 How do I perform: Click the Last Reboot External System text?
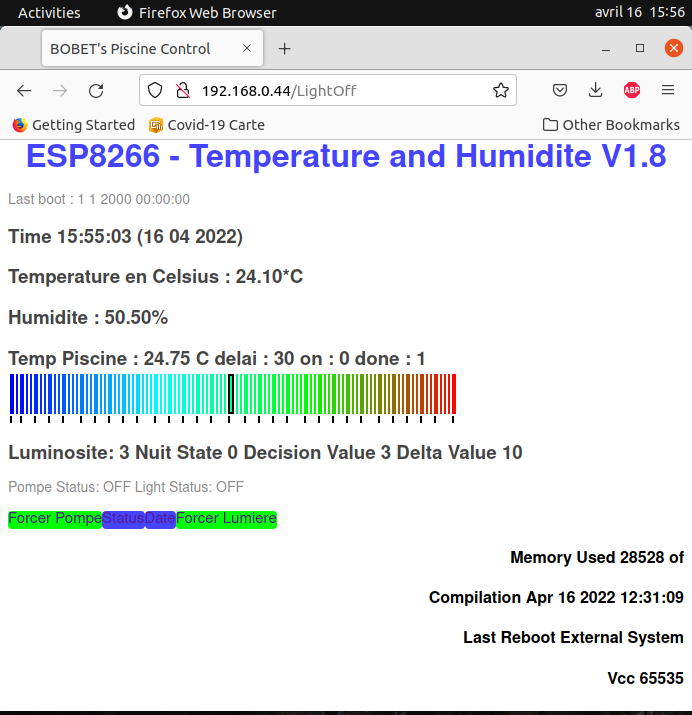pyautogui.click(x=573, y=637)
